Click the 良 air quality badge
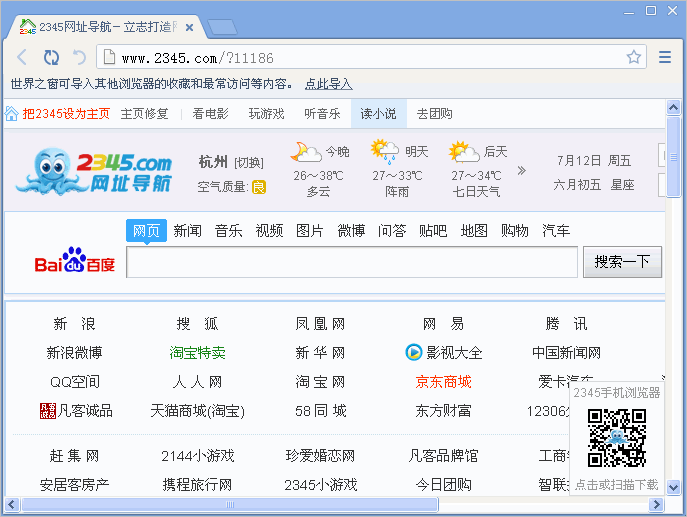Image resolution: width=687 pixels, height=517 pixels. point(259,187)
